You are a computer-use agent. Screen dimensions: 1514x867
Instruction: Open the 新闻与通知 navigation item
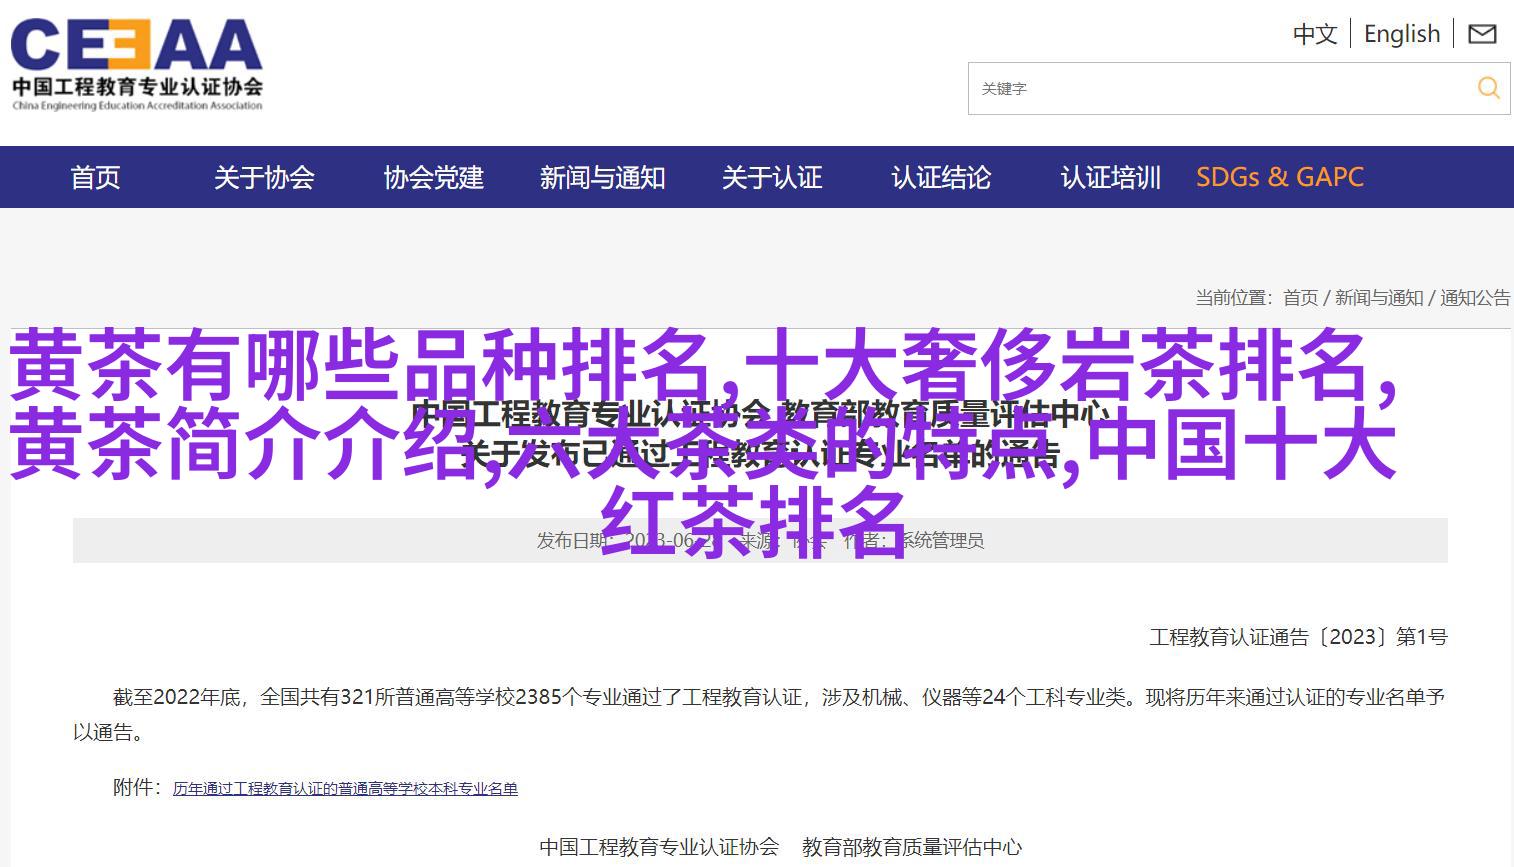602,178
